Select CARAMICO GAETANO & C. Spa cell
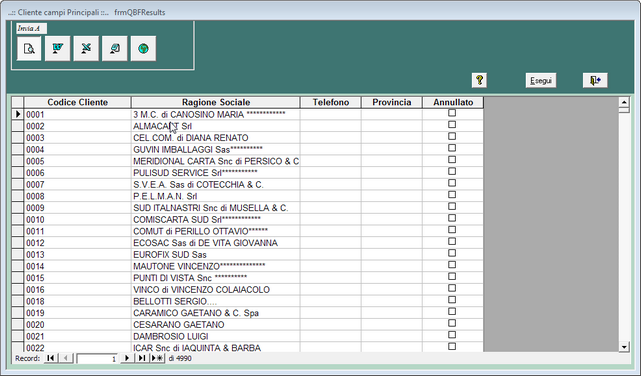 pos(215,313)
